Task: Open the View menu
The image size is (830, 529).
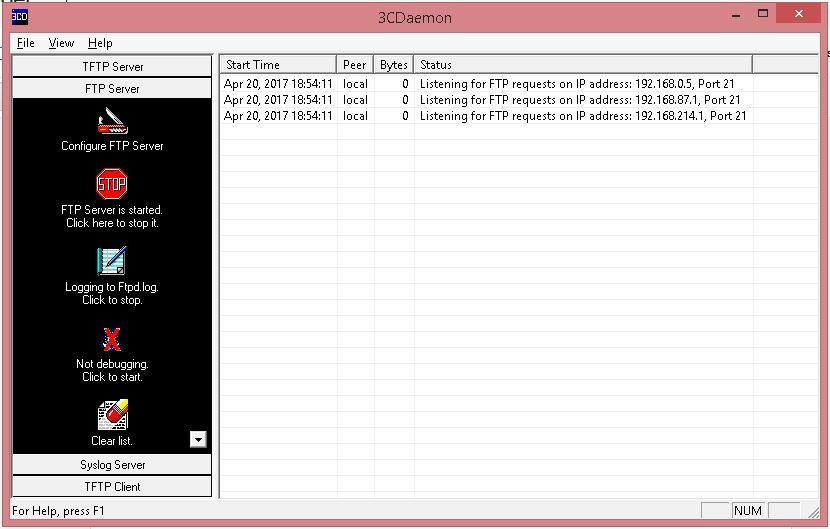Action: [x=61, y=43]
